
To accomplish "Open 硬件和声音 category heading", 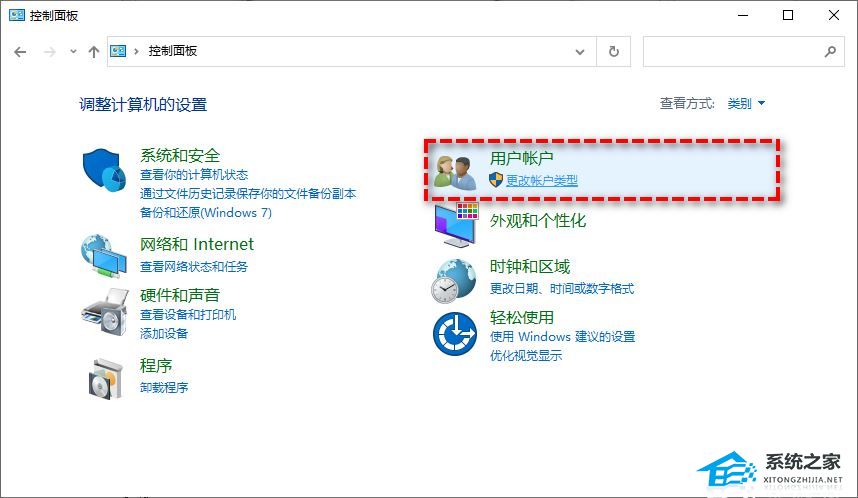I will click(180, 296).
